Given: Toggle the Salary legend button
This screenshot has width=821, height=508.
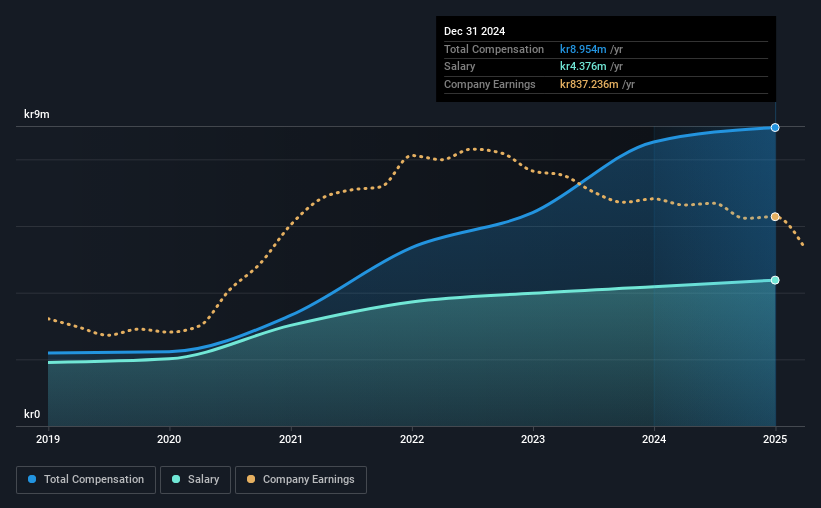Looking at the screenshot, I should 195,480.
